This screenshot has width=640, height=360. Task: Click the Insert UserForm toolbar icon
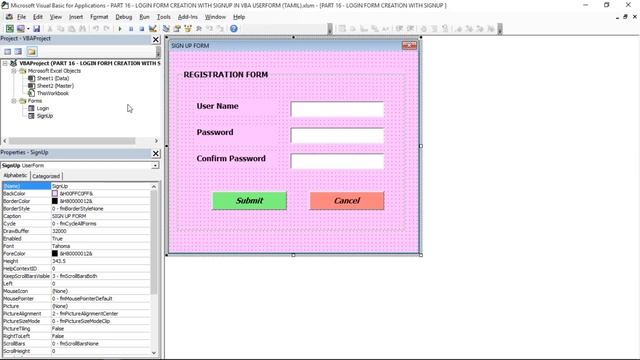(x=20, y=29)
